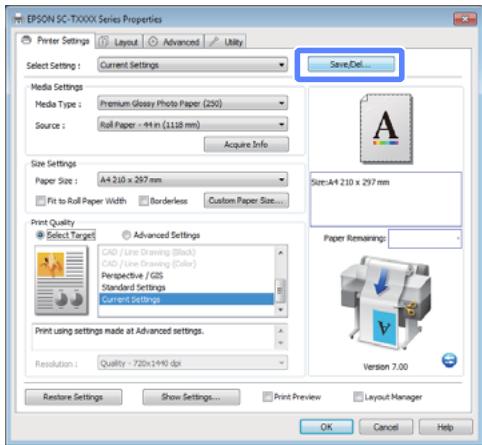Click the target list scroll up arrow
Image resolution: width=482 pixels, height=445 pixels.
280,252
